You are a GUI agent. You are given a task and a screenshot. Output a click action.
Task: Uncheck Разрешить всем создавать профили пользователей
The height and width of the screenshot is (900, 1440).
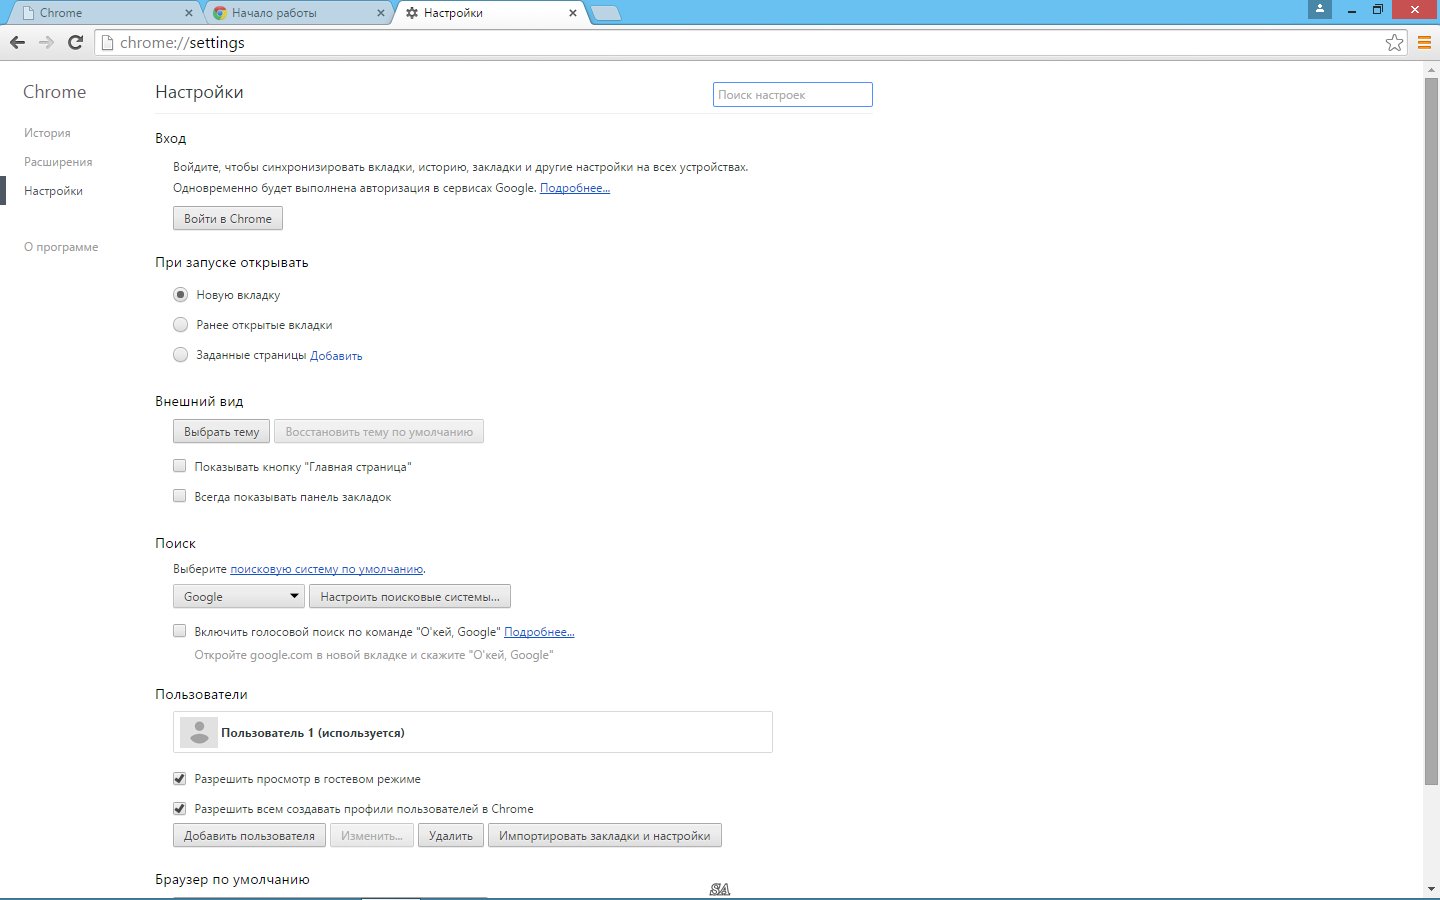pos(180,808)
